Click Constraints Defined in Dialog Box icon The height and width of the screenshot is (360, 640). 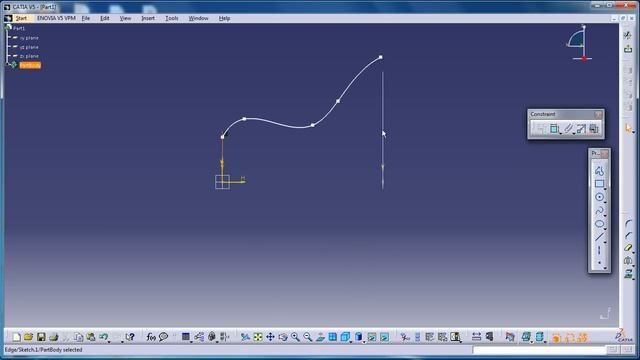coord(540,129)
